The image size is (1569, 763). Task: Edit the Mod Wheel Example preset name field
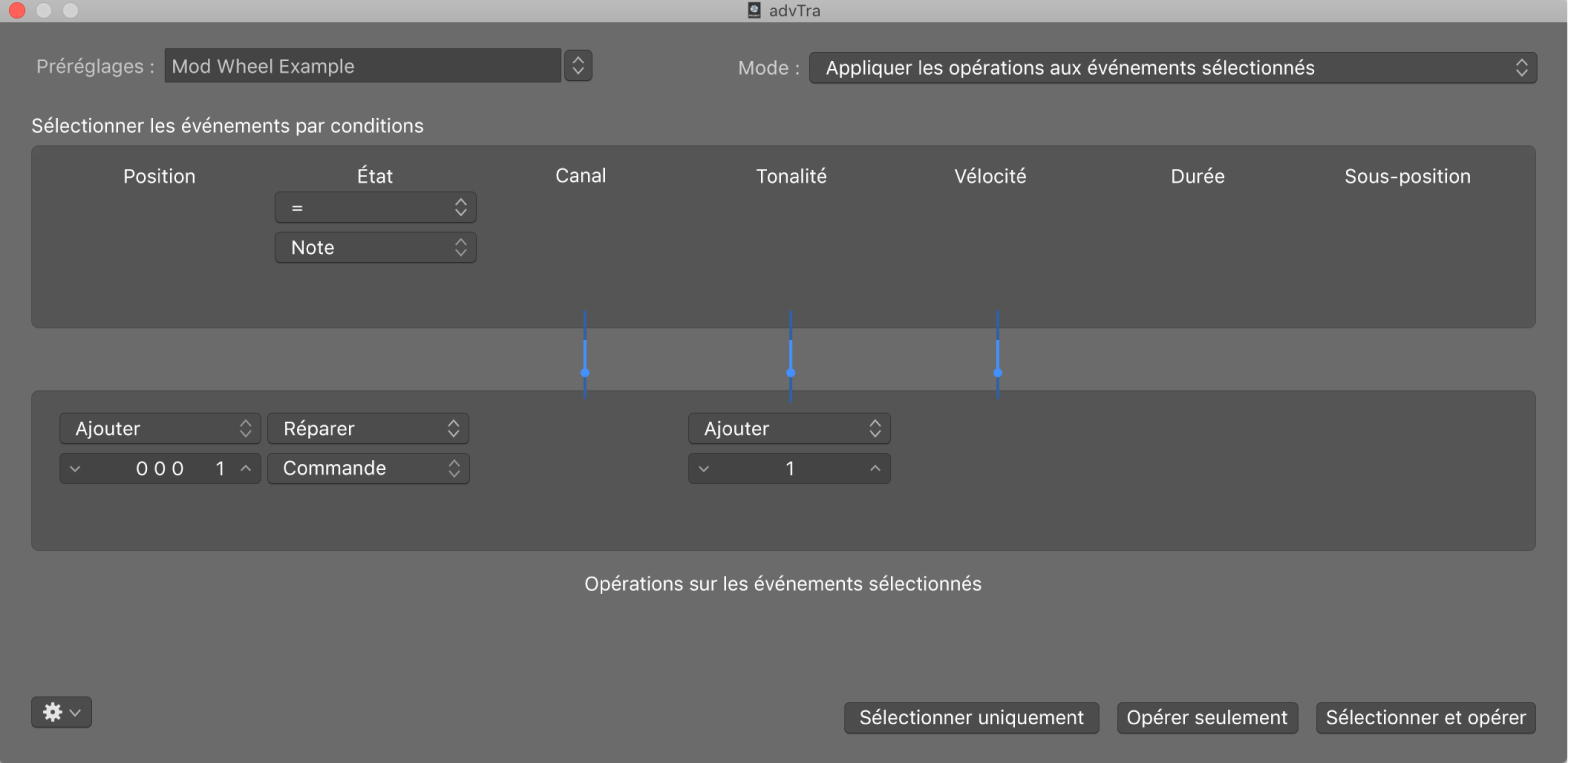point(362,66)
